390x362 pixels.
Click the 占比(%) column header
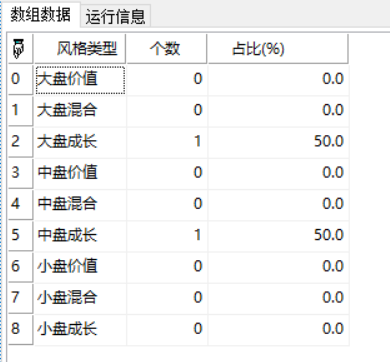click(278, 49)
